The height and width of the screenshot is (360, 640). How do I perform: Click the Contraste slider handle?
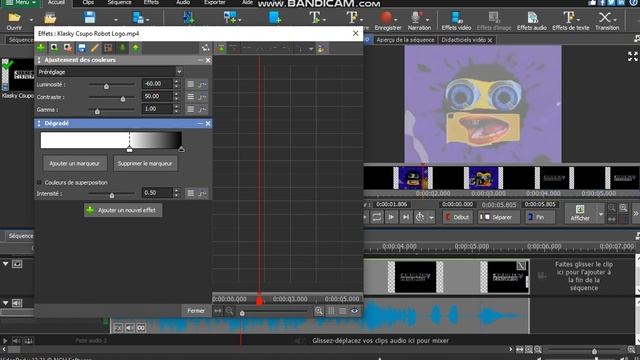point(123,99)
